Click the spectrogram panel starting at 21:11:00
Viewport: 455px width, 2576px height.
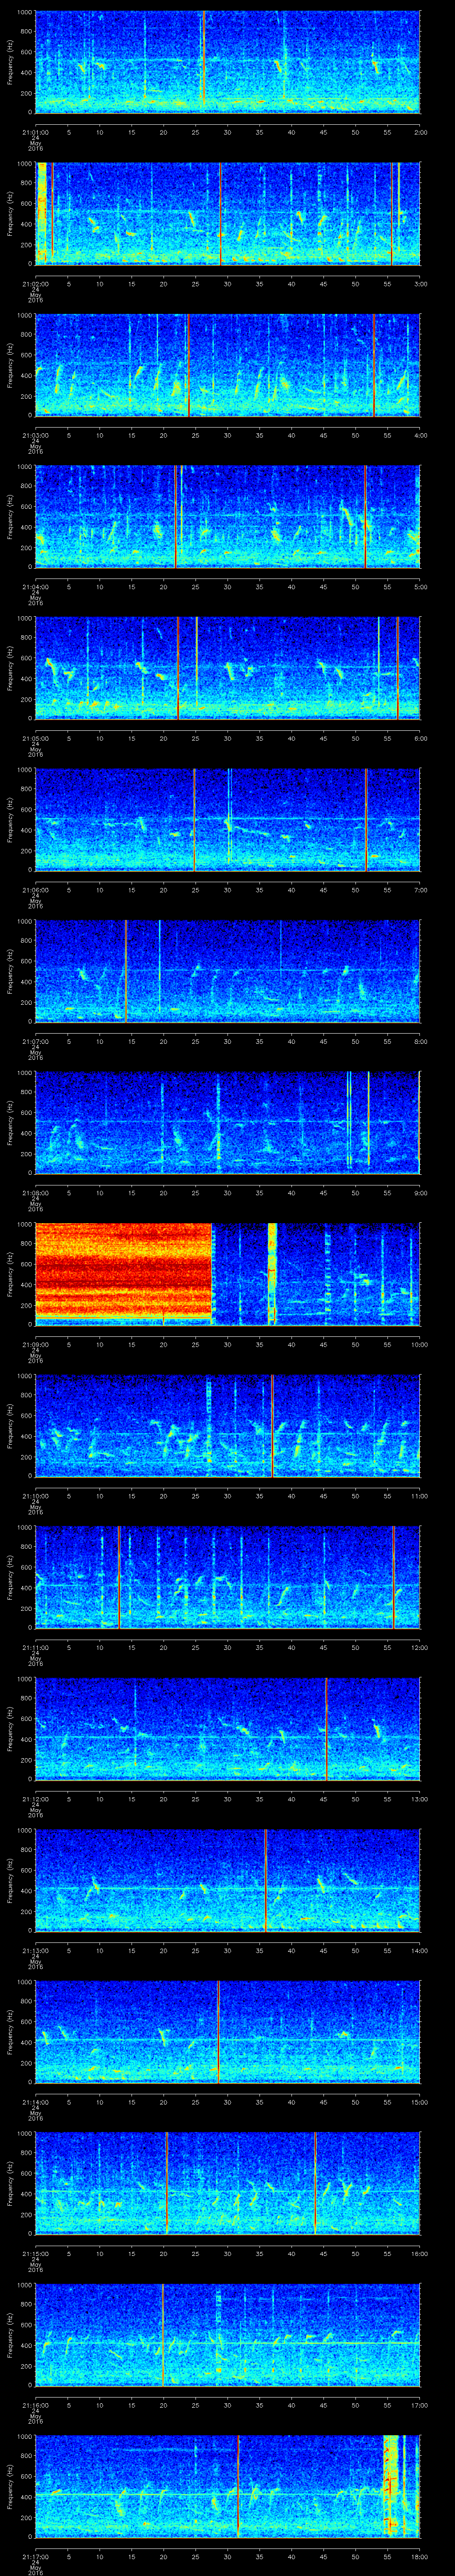coord(227,1578)
